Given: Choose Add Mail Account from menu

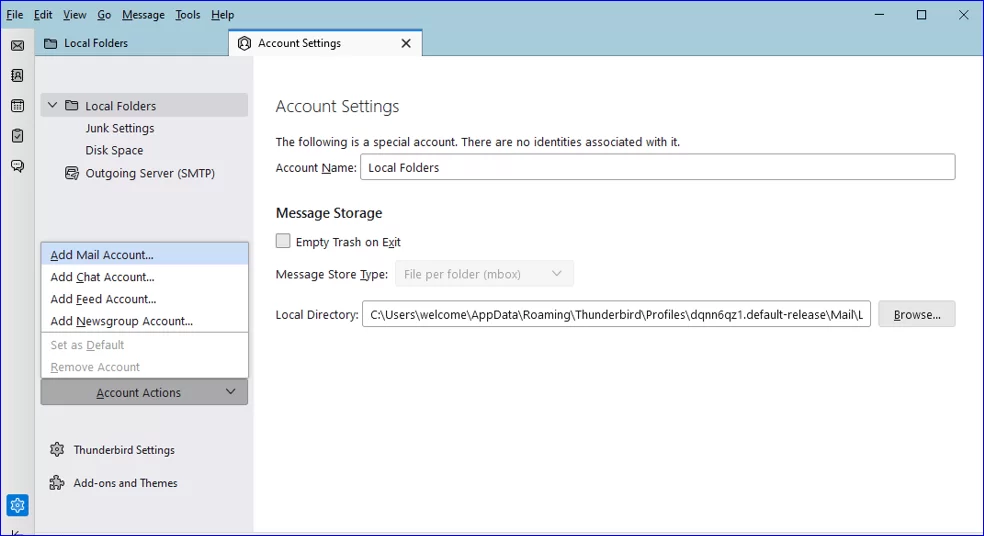Looking at the screenshot, I should point(144,254).
